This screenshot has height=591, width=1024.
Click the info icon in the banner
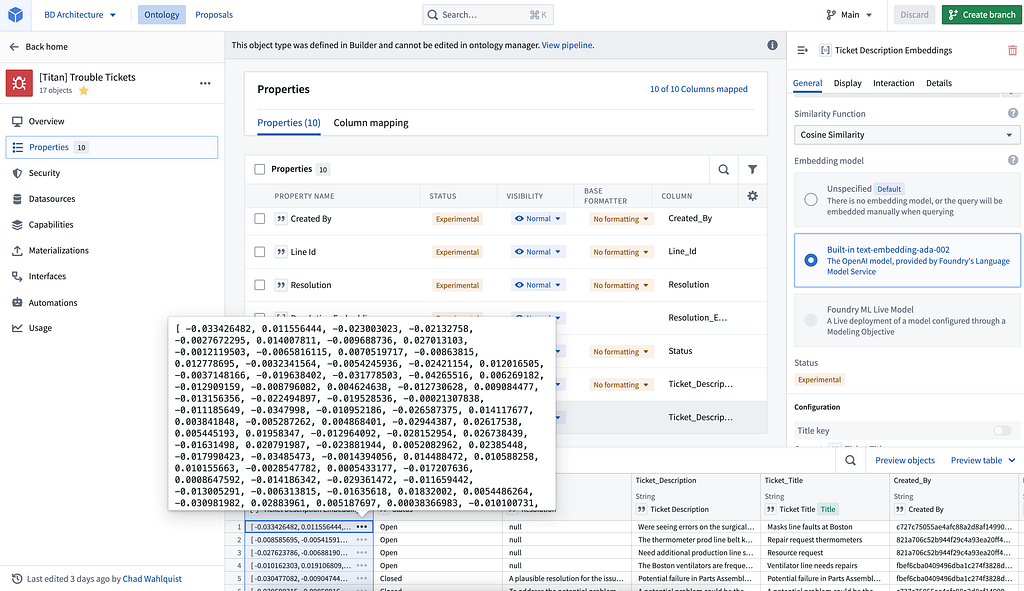coord(773,45)
